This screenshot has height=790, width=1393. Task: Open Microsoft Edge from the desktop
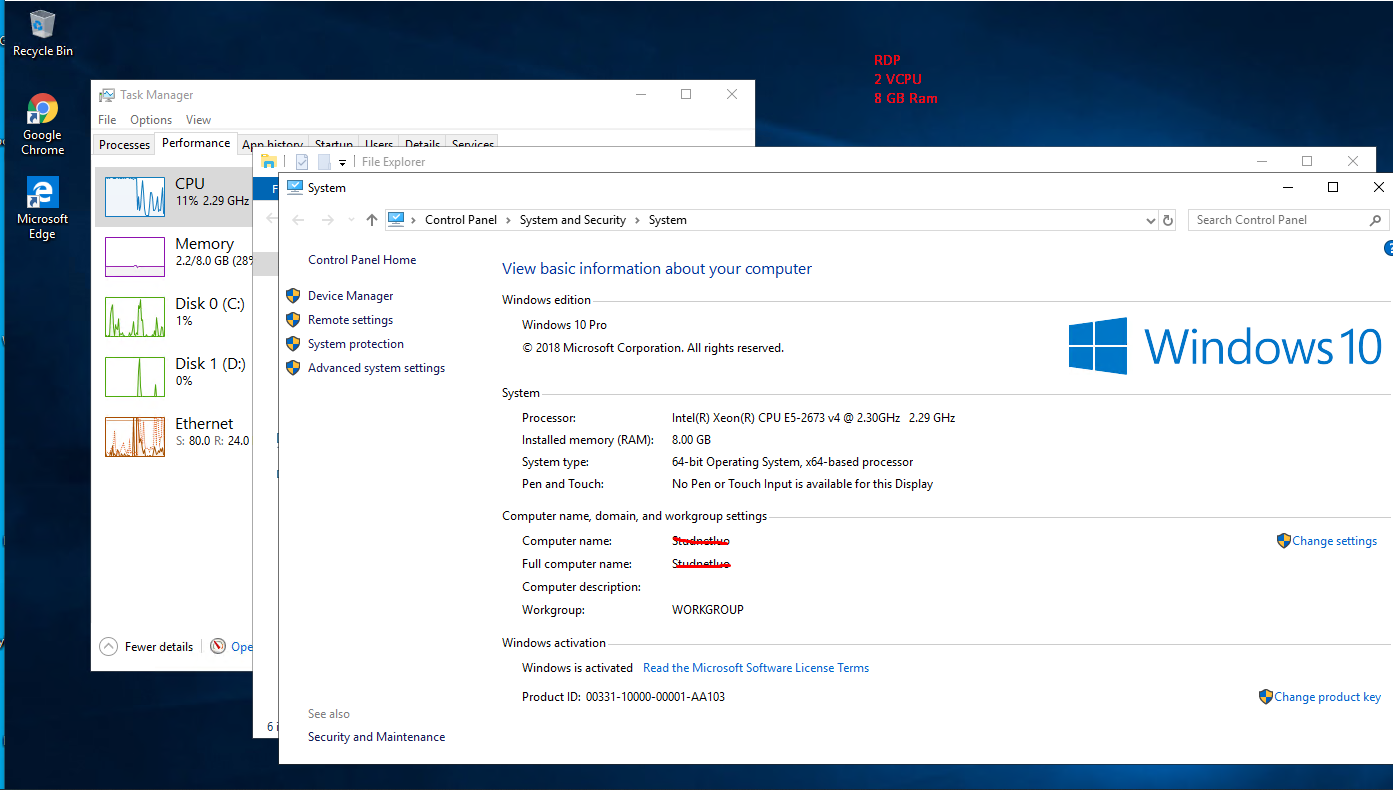41,192
